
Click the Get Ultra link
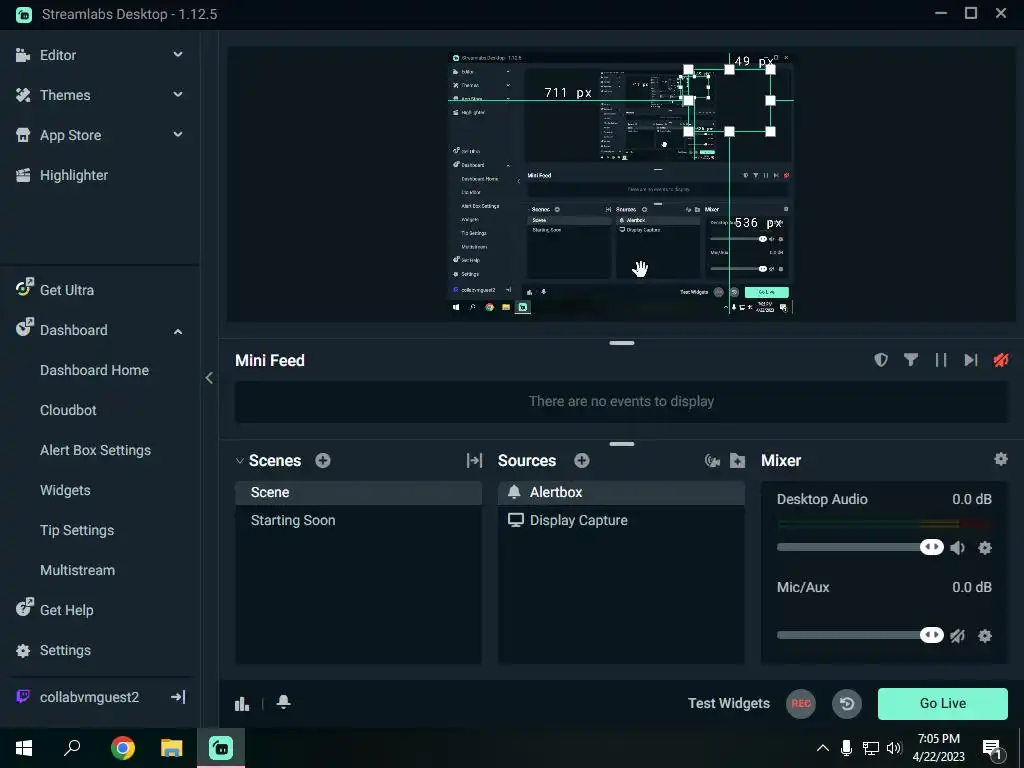pyautogui.click(x=67, y=290)
